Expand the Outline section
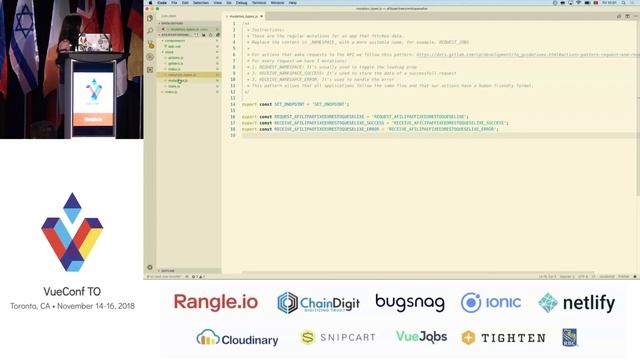The width and height of the screenshot is (640, 360). 189,271
